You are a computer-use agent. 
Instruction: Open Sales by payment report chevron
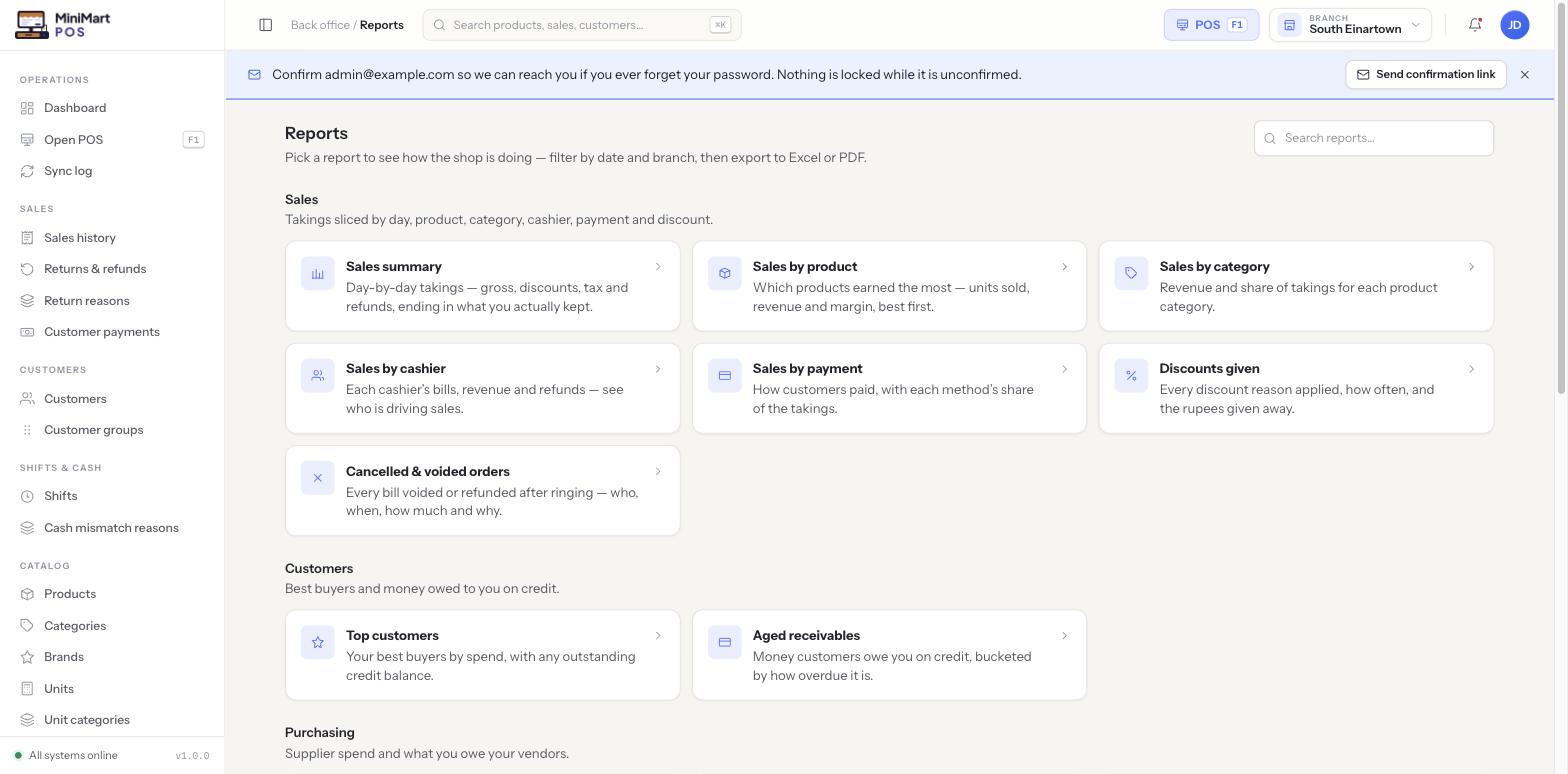[x=1064, y=369]
